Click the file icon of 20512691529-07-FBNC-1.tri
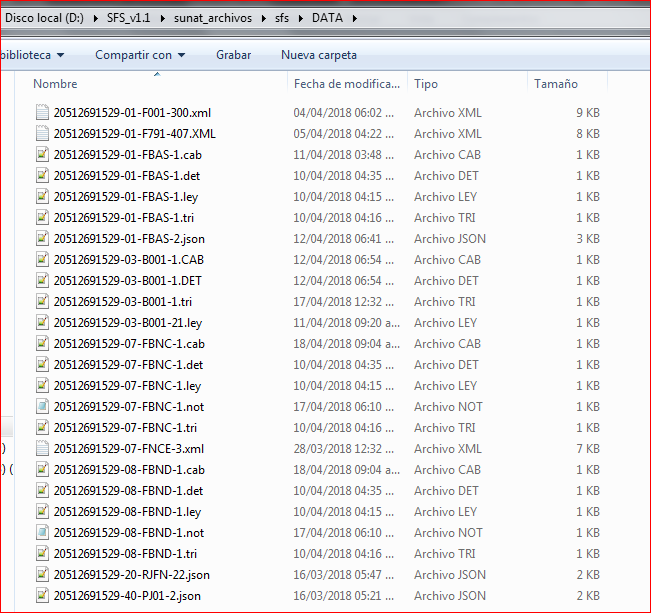Screen dimensions: 651x613 [x=42, y=428]
